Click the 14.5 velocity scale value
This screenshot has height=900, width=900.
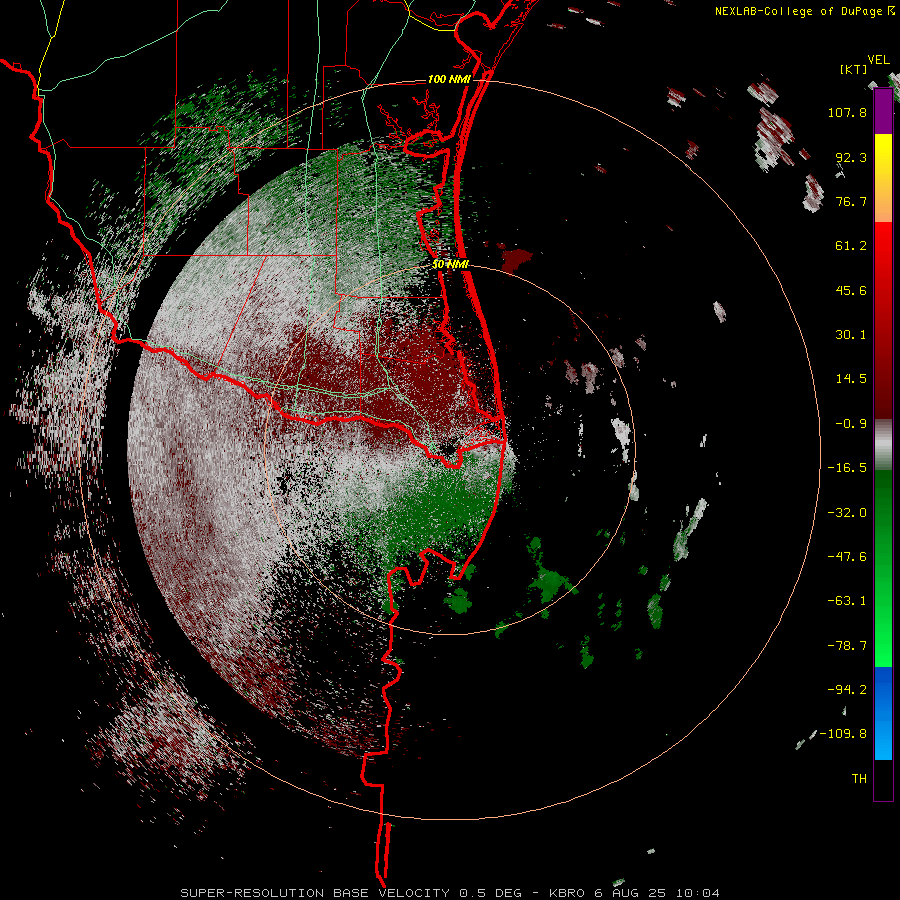851,379
